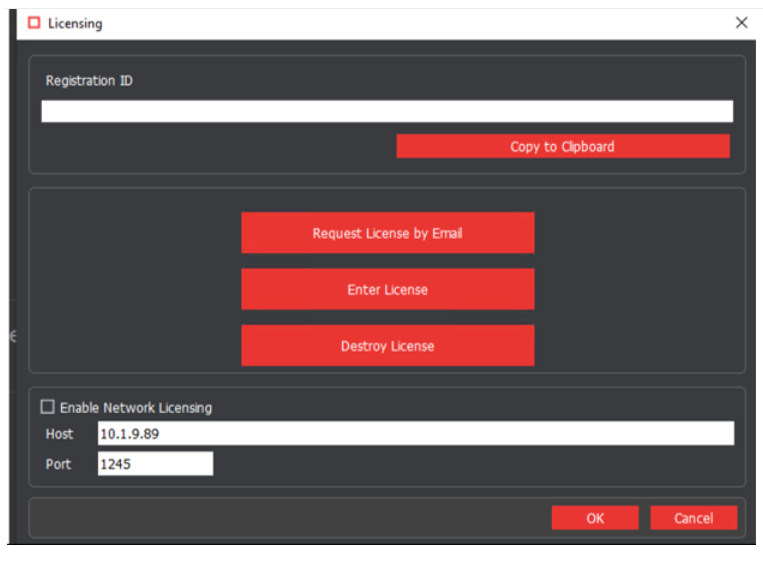Click the Host label
763x565 pixels.
click(59, 434)
